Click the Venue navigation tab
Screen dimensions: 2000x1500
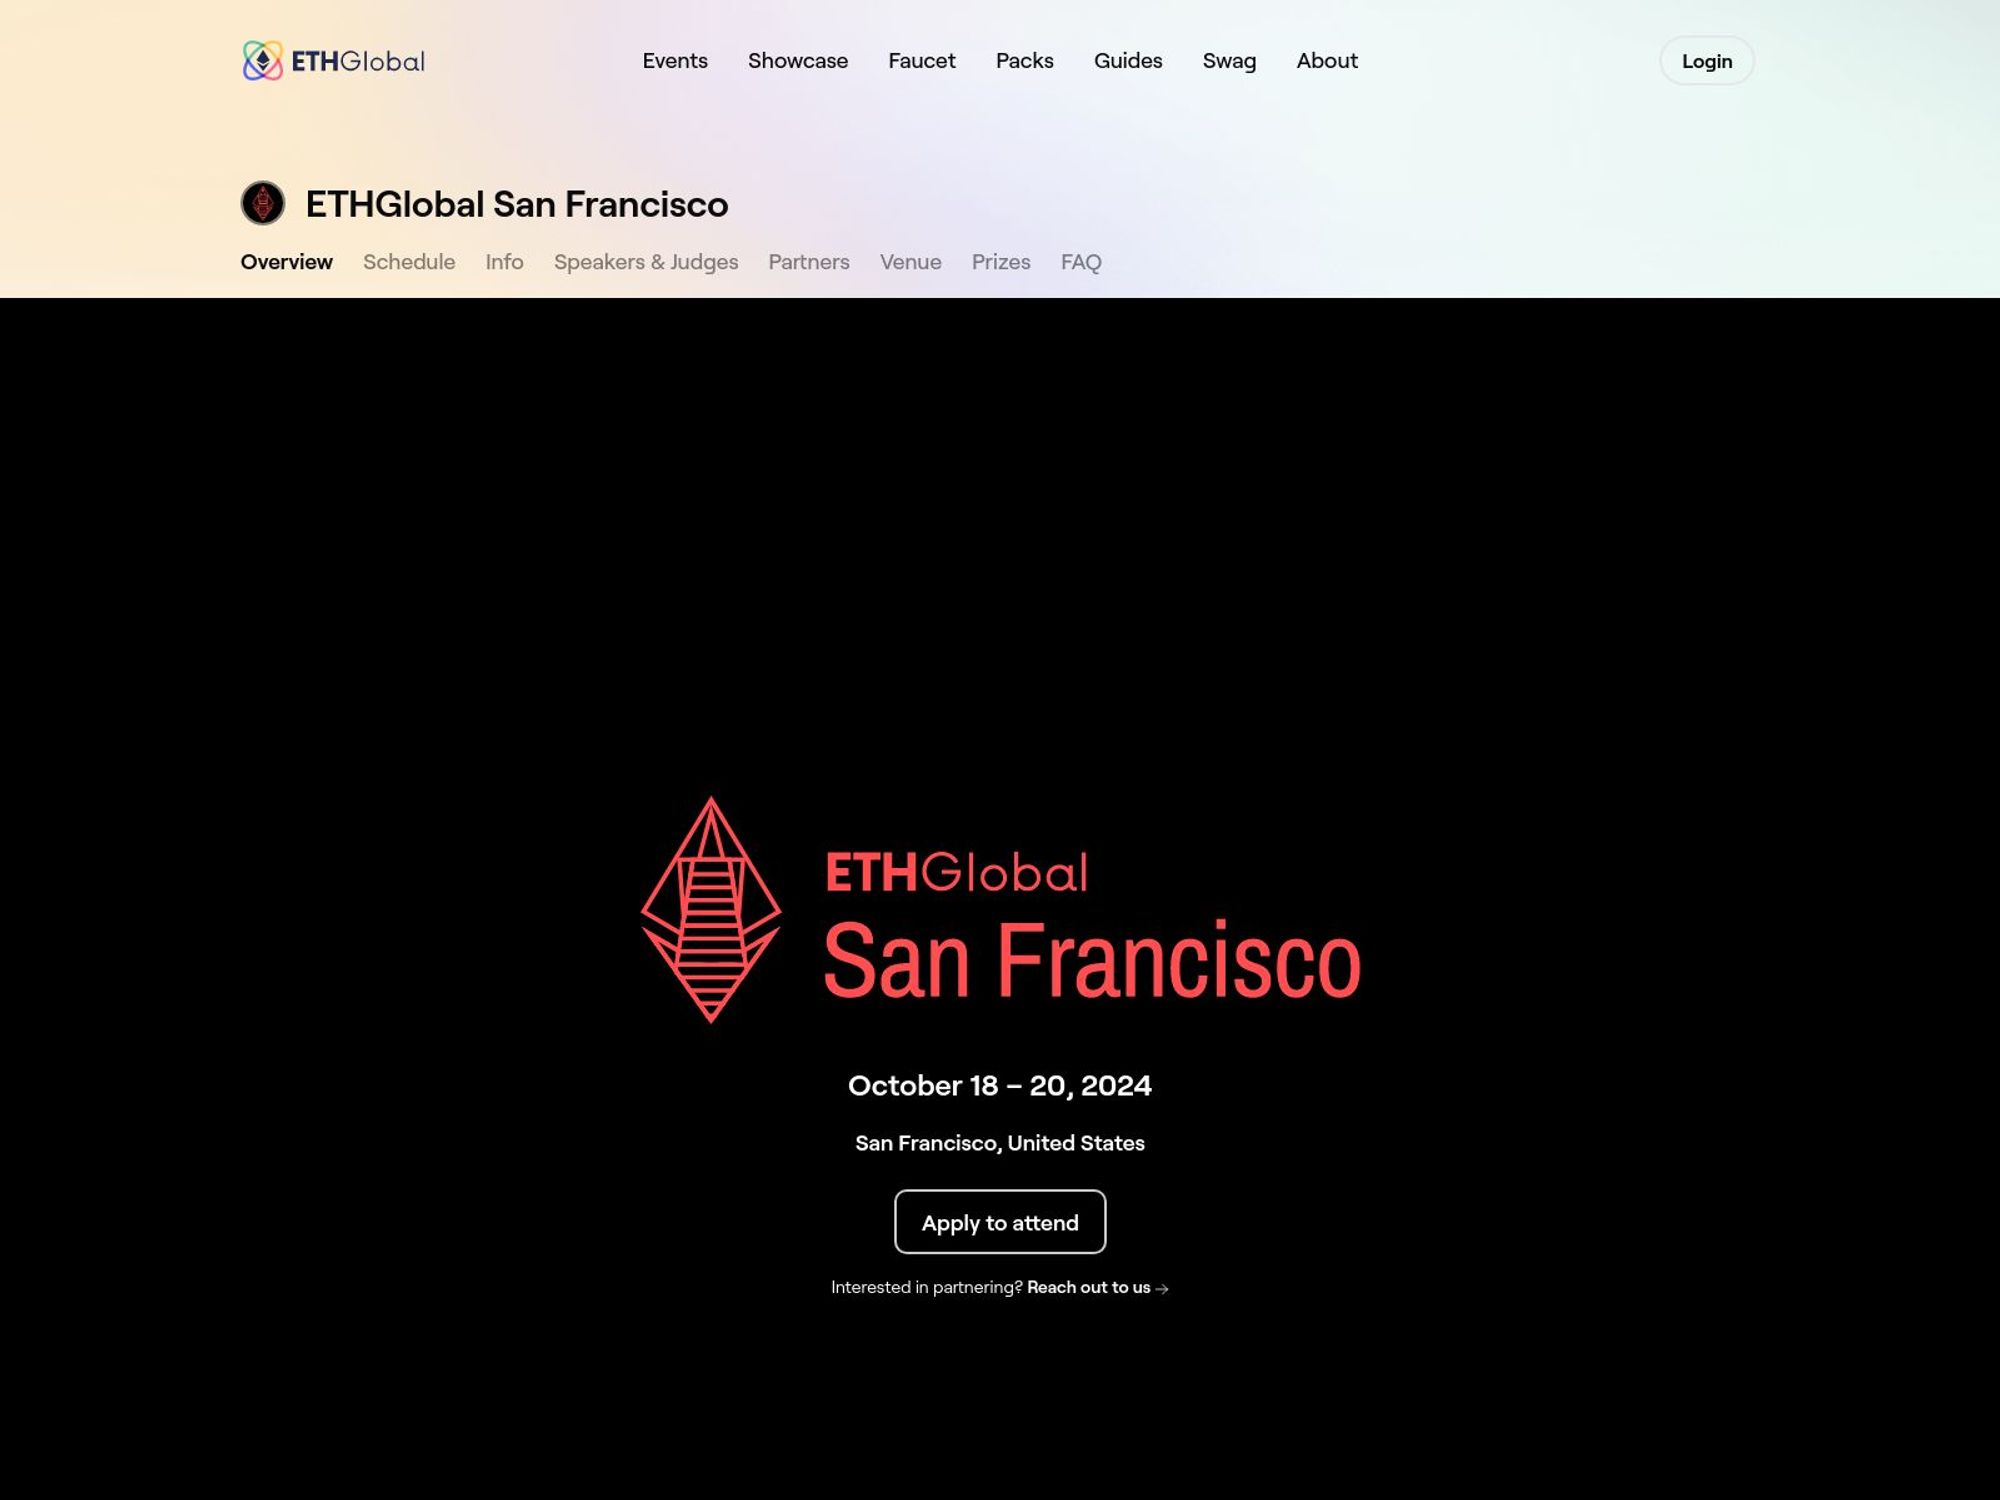pyautogui.click(x=910, y=260)
